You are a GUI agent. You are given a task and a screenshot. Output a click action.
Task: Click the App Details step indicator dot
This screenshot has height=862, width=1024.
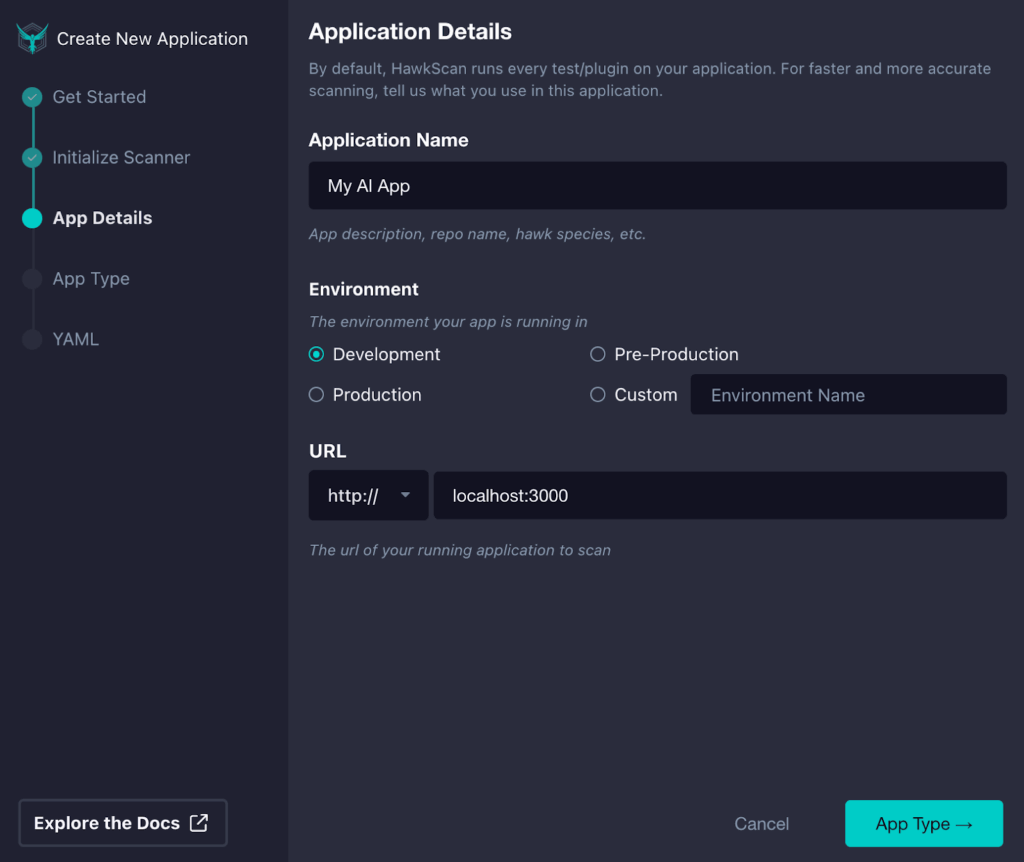[31, 218]
